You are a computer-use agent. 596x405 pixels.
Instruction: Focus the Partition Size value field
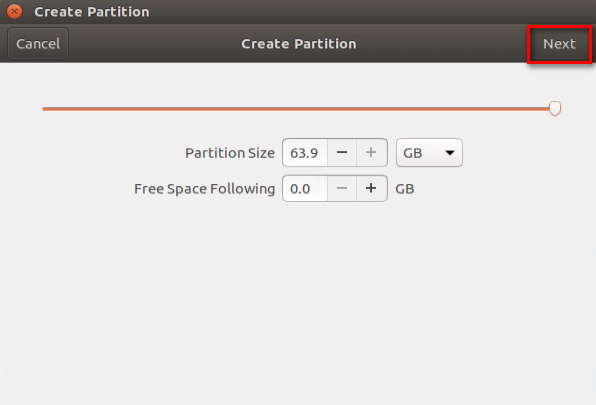(305, 153)
